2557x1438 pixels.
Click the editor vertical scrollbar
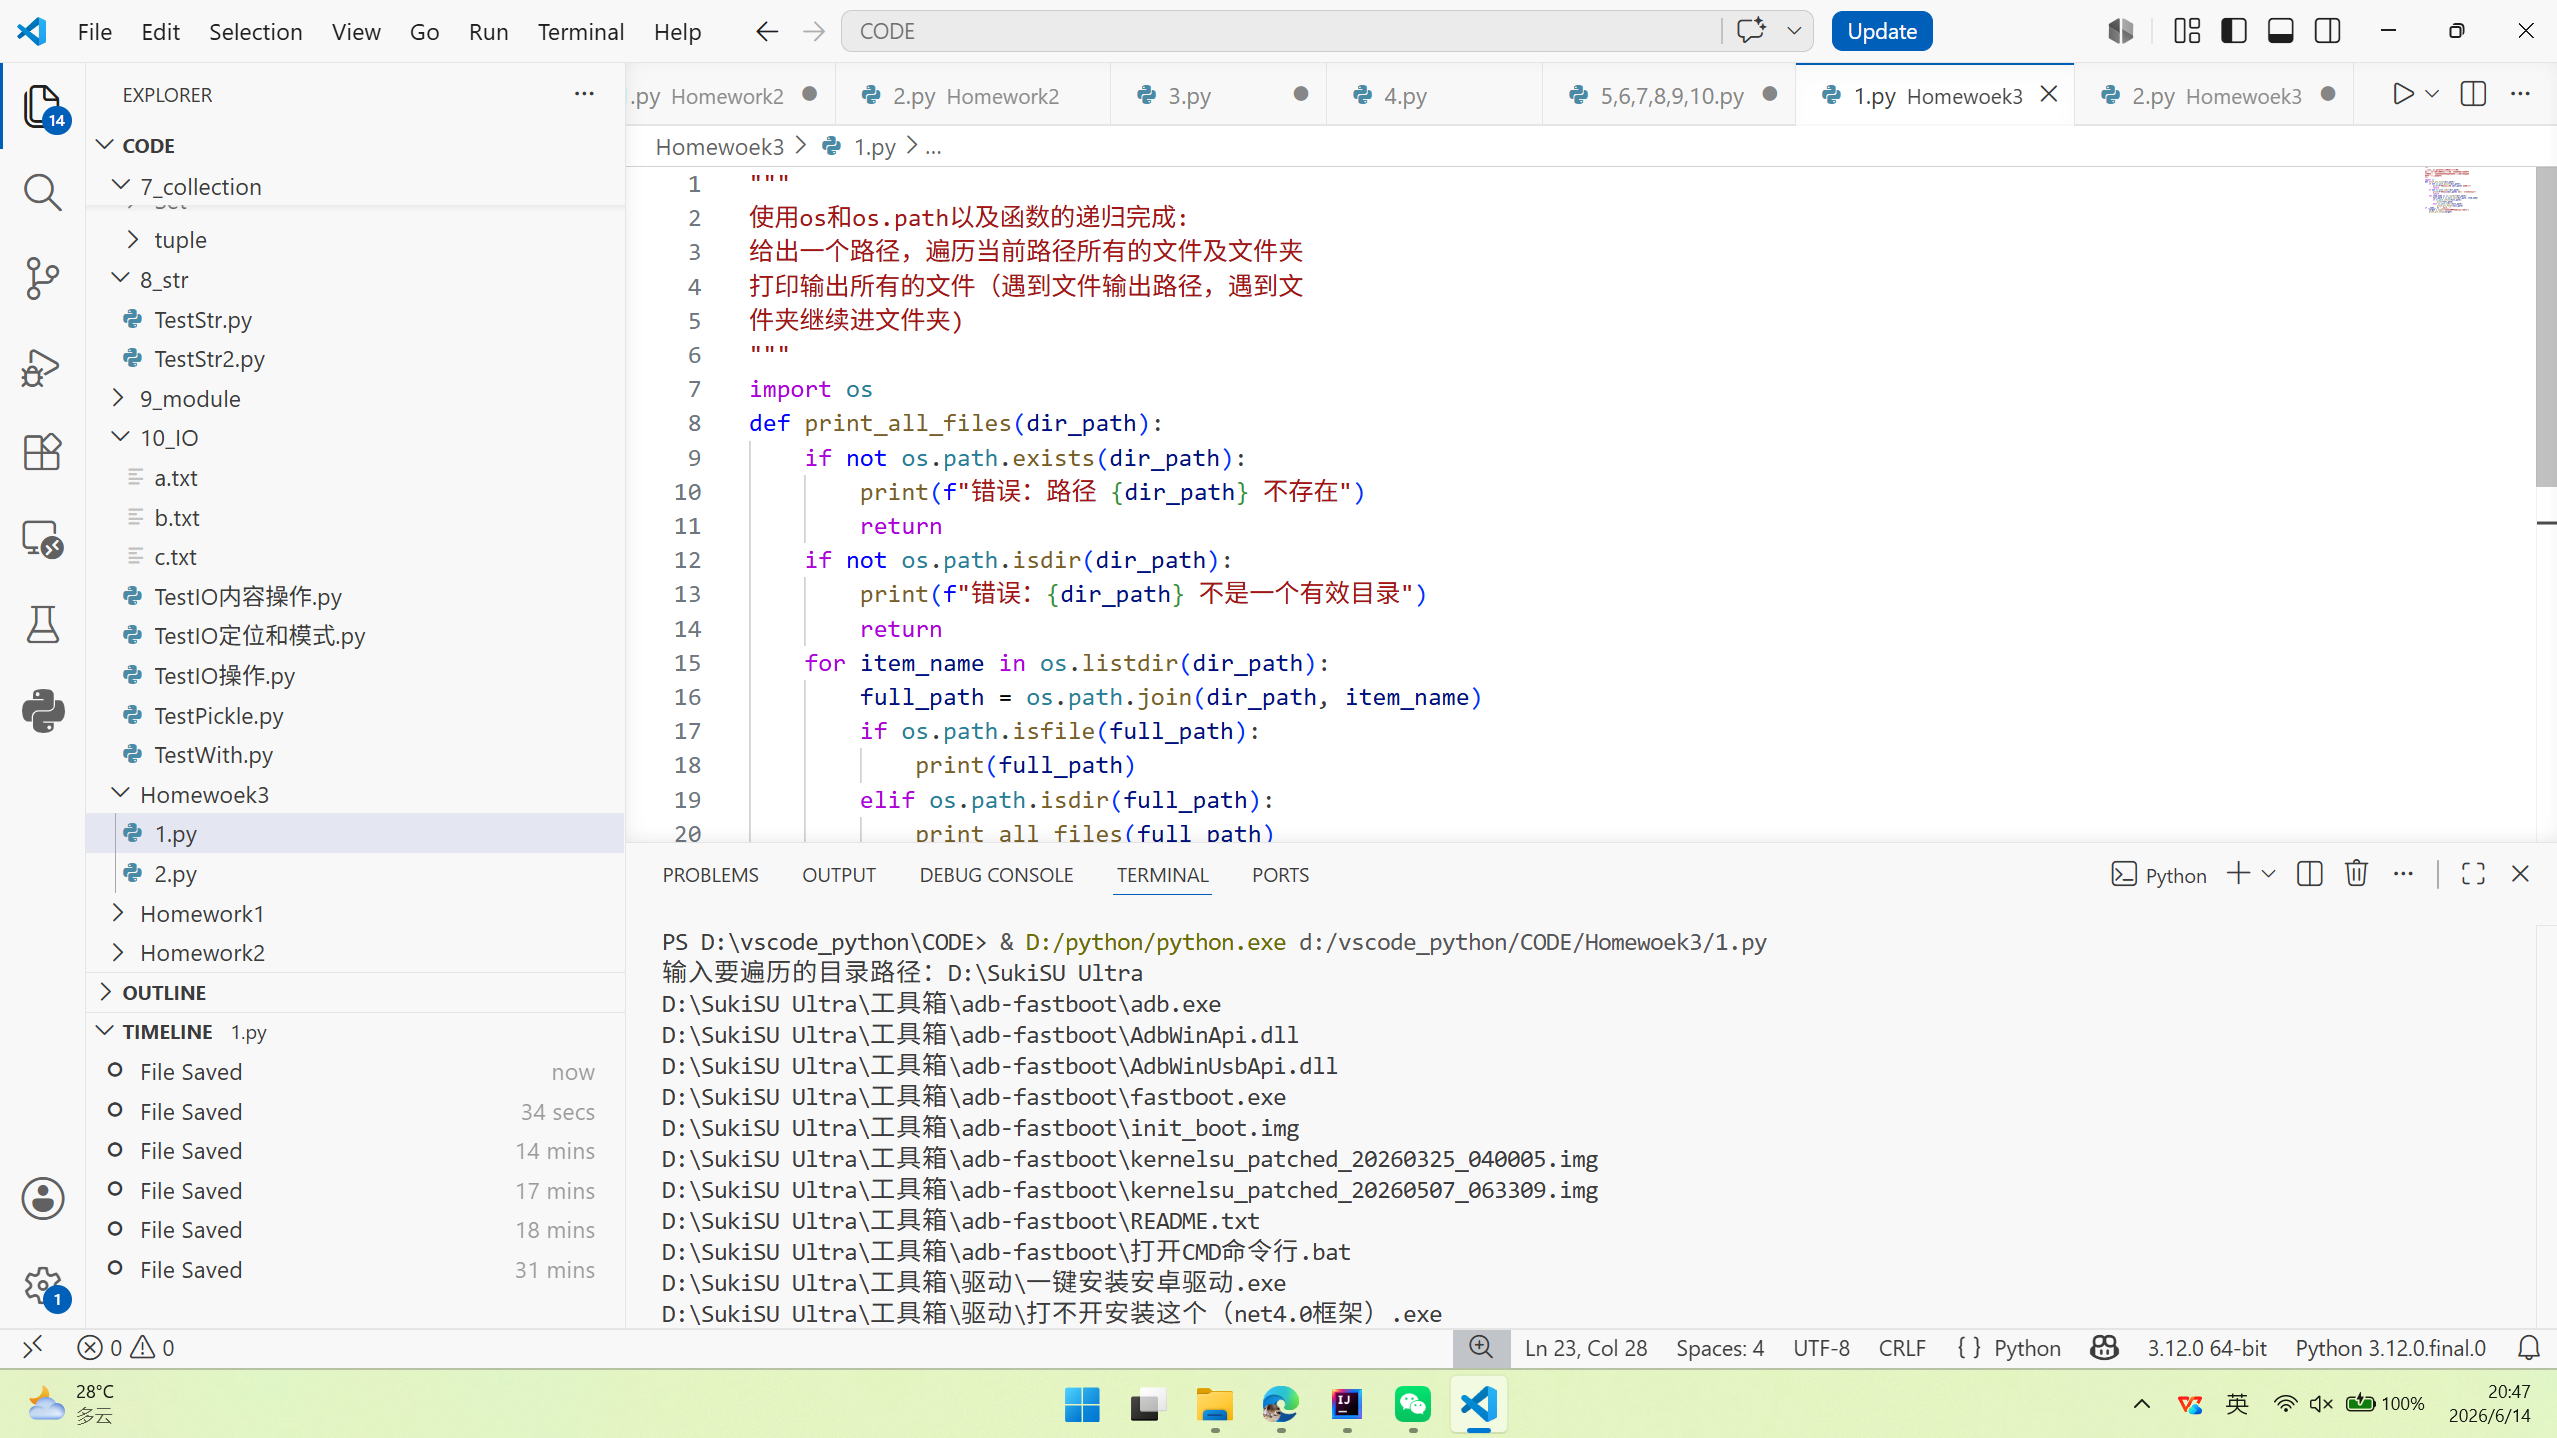click(2545, 330)
